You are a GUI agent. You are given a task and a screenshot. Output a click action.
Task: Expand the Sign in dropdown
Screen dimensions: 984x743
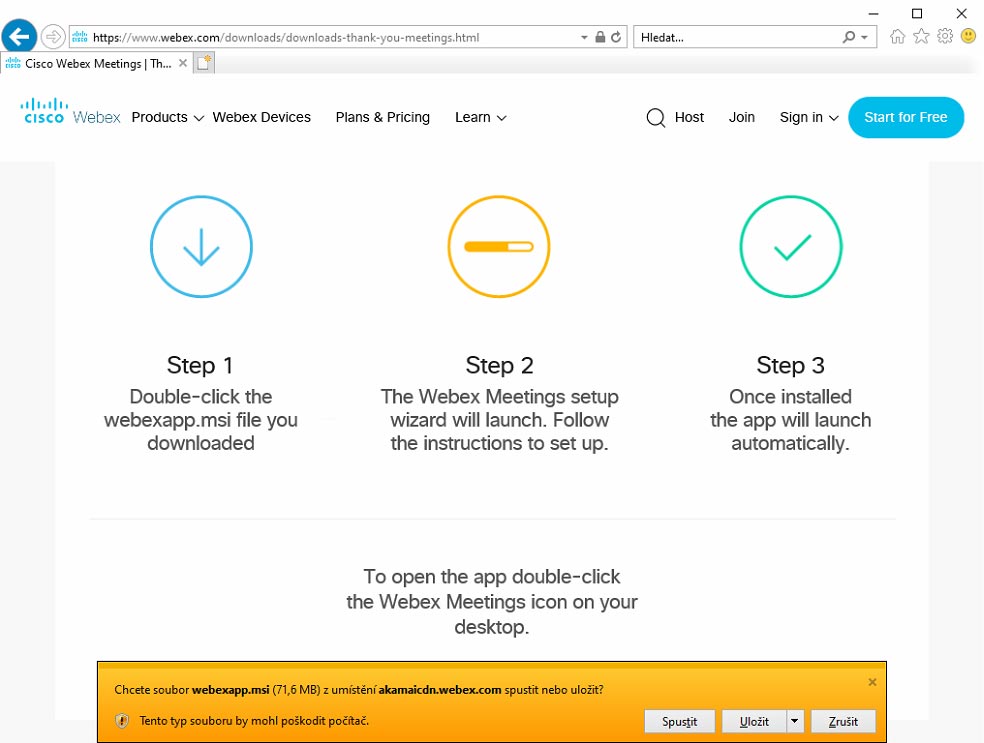tap(809, 117)
